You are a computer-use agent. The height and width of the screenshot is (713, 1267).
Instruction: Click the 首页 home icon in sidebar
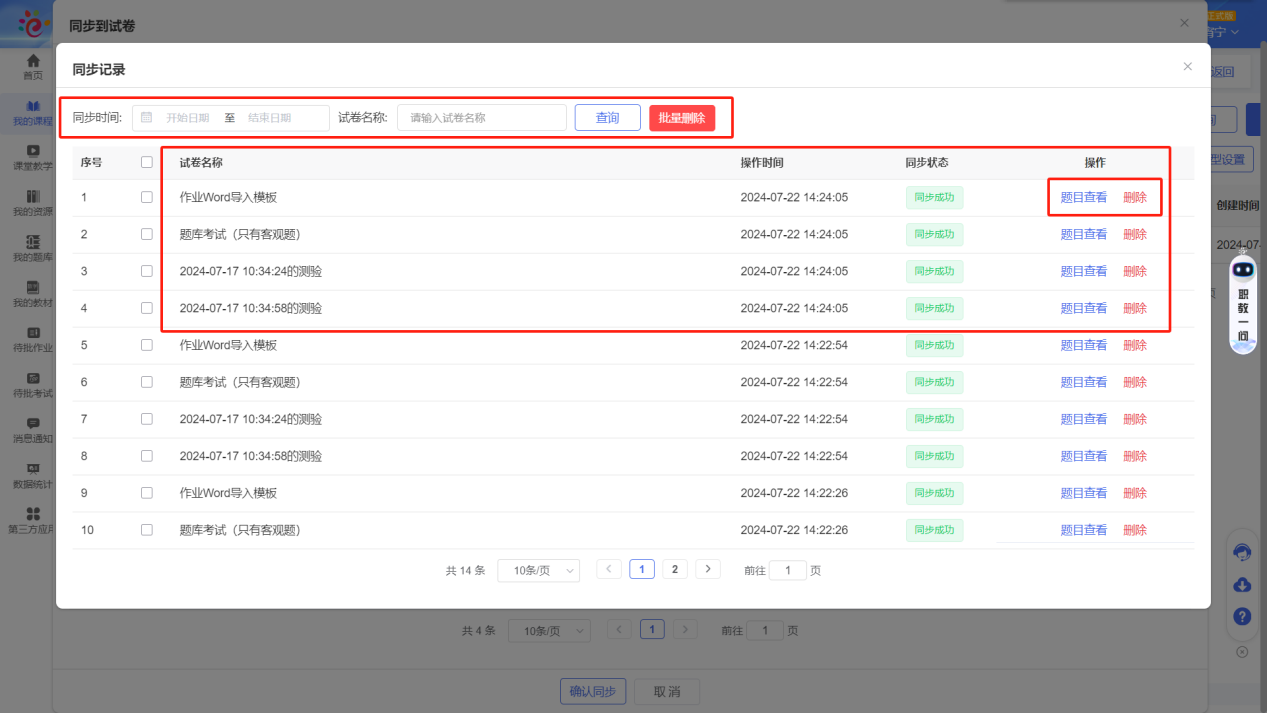pos(33,61)
